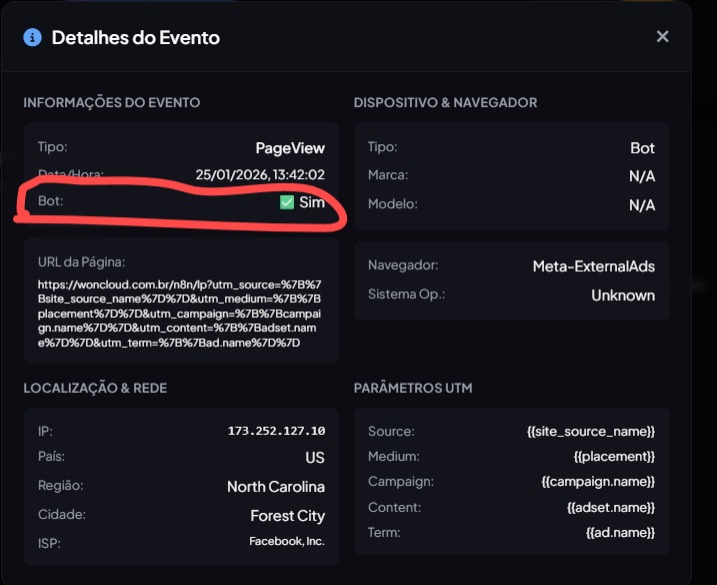Click the PageView event type value
717x585 pixels.
tap(290, 148)
